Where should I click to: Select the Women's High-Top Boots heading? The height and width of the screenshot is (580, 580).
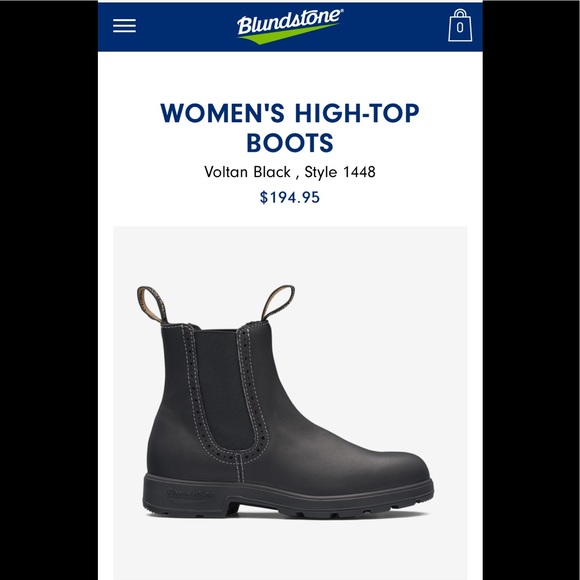tap(290, 128)
